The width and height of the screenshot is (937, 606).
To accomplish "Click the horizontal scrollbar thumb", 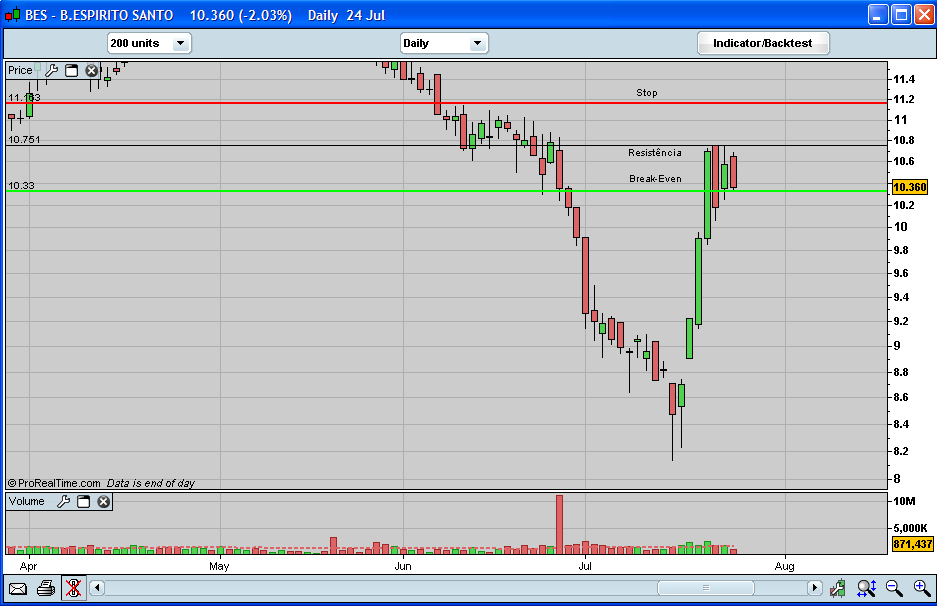I will [706, 588].
